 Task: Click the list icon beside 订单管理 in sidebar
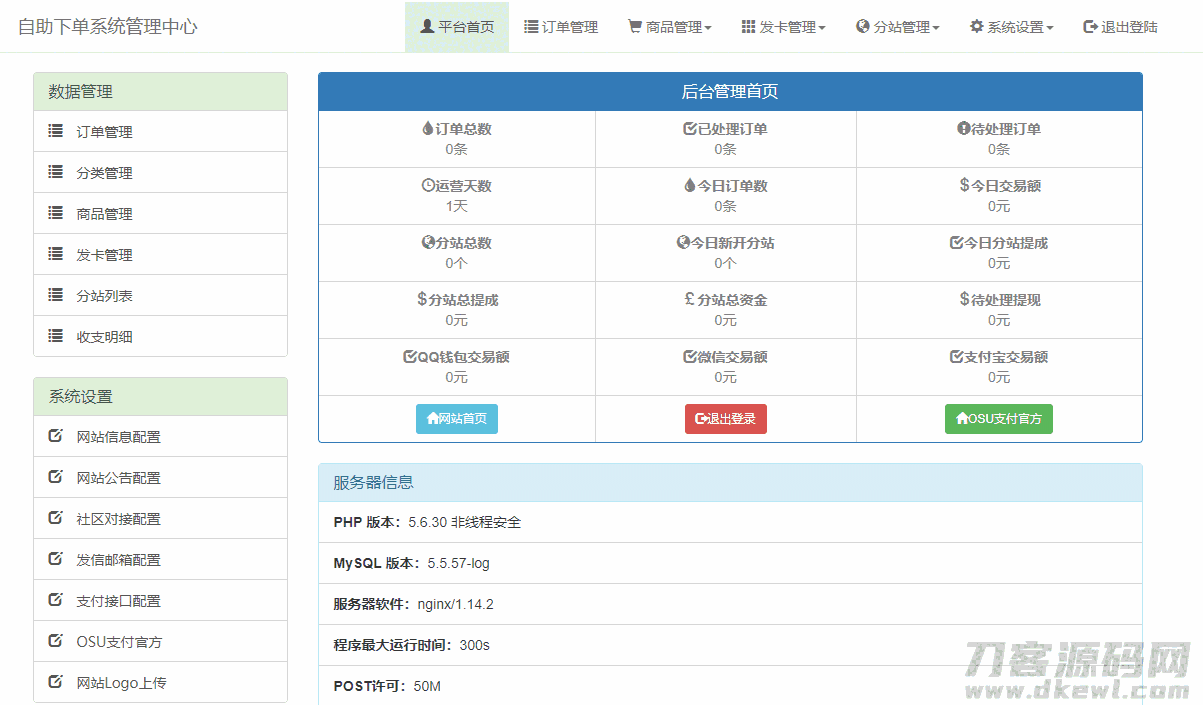tap(56, 131)
